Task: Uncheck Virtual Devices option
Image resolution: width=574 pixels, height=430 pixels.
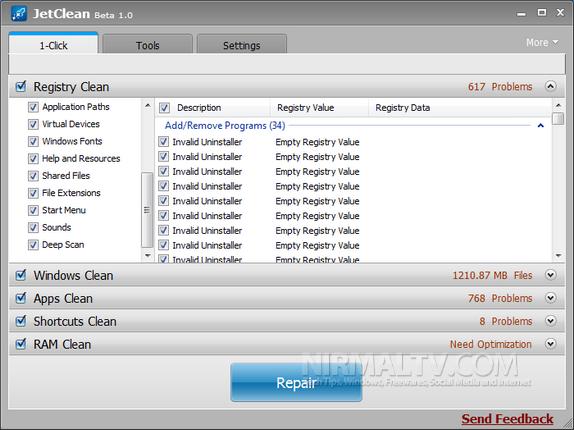Action: click(x=33, y=124)
